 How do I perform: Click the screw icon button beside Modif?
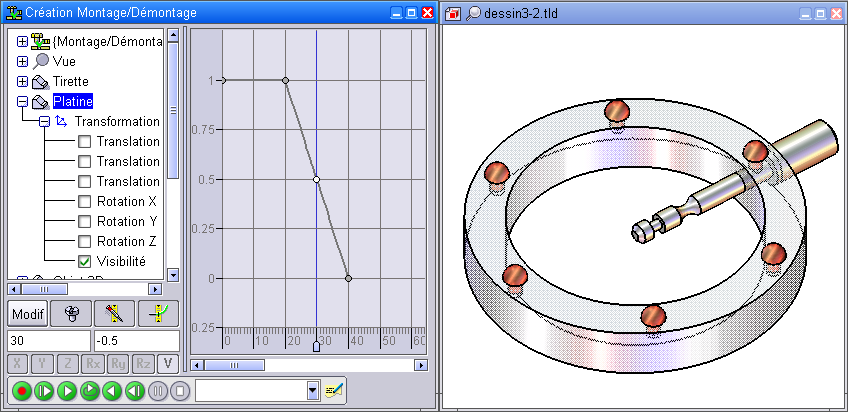click(71, 313)
